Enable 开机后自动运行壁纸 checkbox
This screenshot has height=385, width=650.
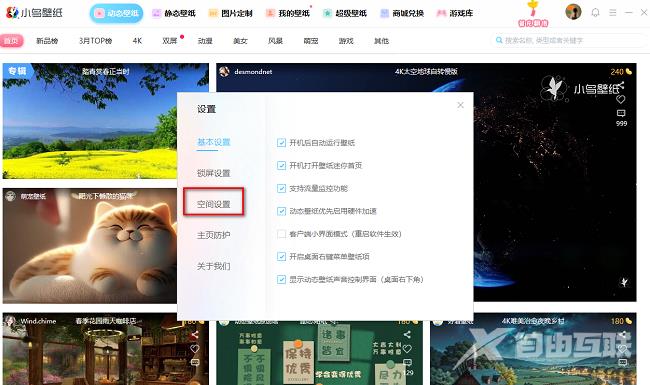(281, 143)
